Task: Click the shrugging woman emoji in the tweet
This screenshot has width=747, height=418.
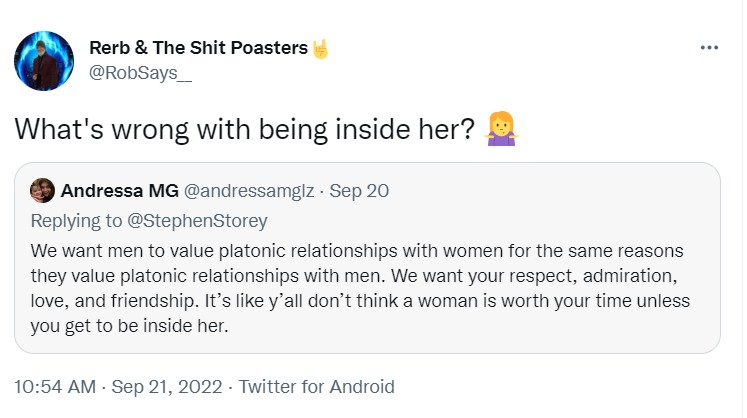Action: click(x=498, y=128)
